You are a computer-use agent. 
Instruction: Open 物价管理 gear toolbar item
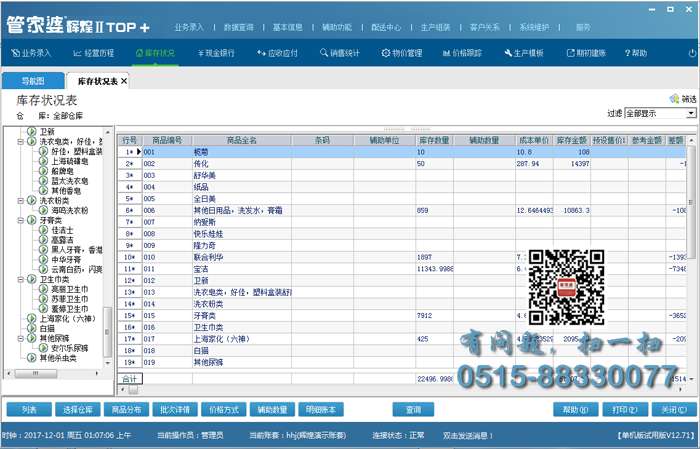[402, 53]
